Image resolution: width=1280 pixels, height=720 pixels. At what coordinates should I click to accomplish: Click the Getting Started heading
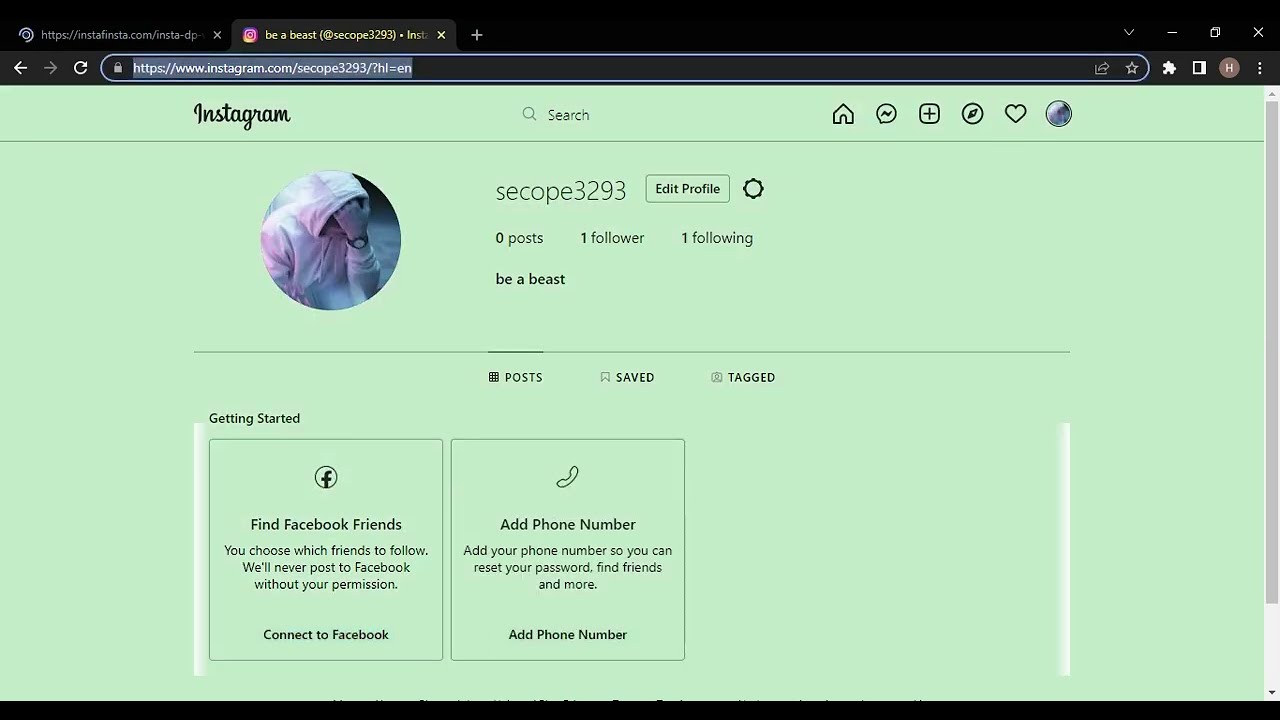point(254,418)
